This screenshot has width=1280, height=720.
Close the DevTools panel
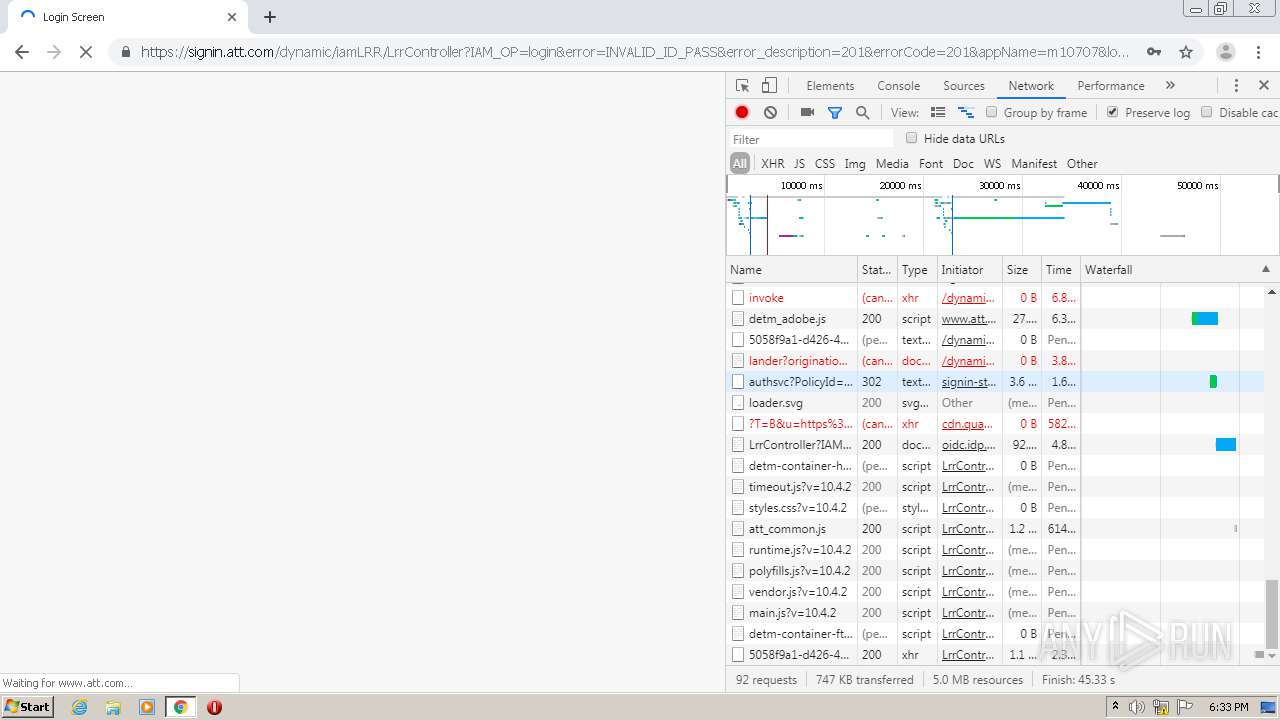(1264, 86)
